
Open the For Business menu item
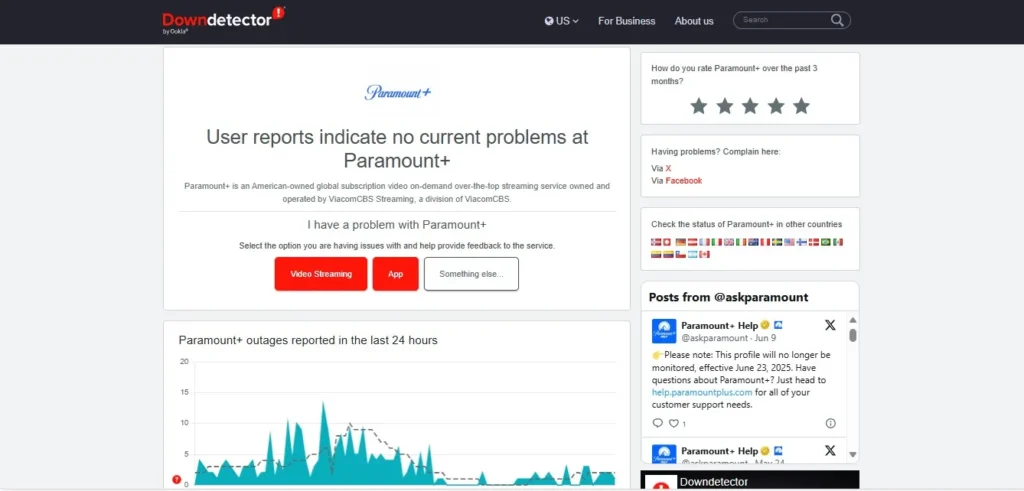click(x=626, y=21)
